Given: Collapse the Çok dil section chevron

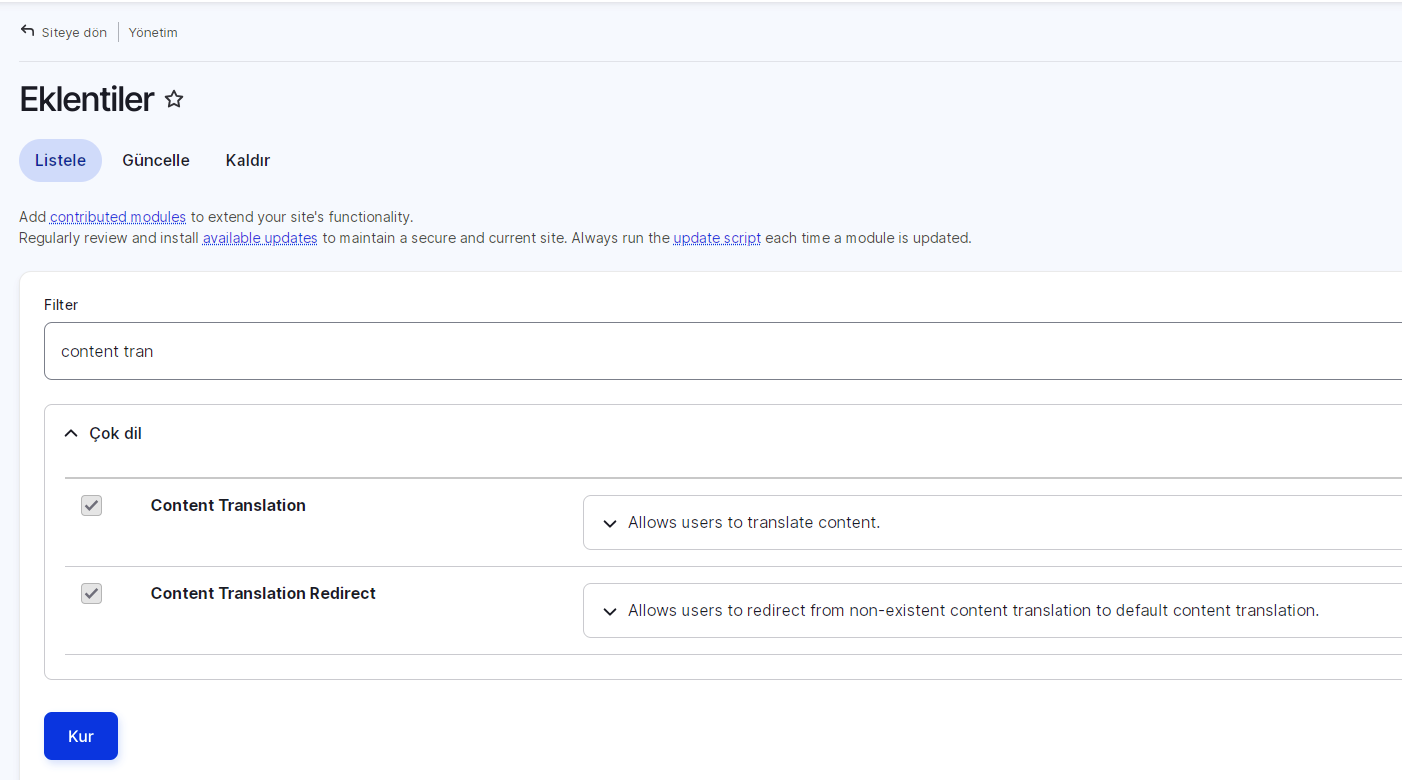Looking at the screenshot, I should coord(71,434).
